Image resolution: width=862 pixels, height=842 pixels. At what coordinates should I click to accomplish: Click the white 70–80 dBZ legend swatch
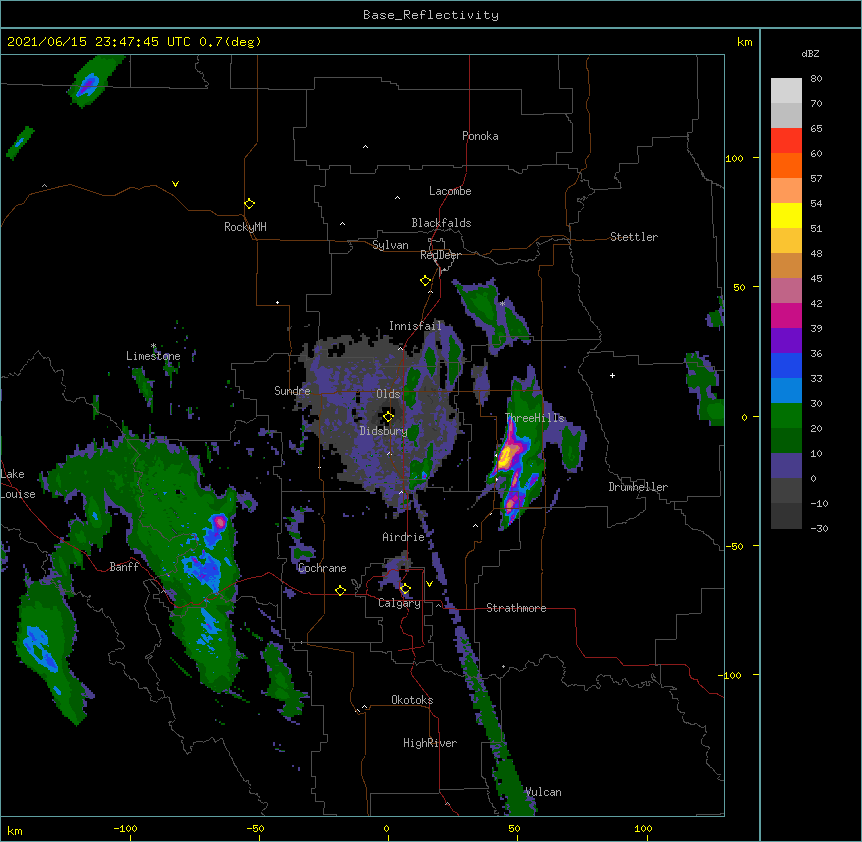click(x=786, y=91)
